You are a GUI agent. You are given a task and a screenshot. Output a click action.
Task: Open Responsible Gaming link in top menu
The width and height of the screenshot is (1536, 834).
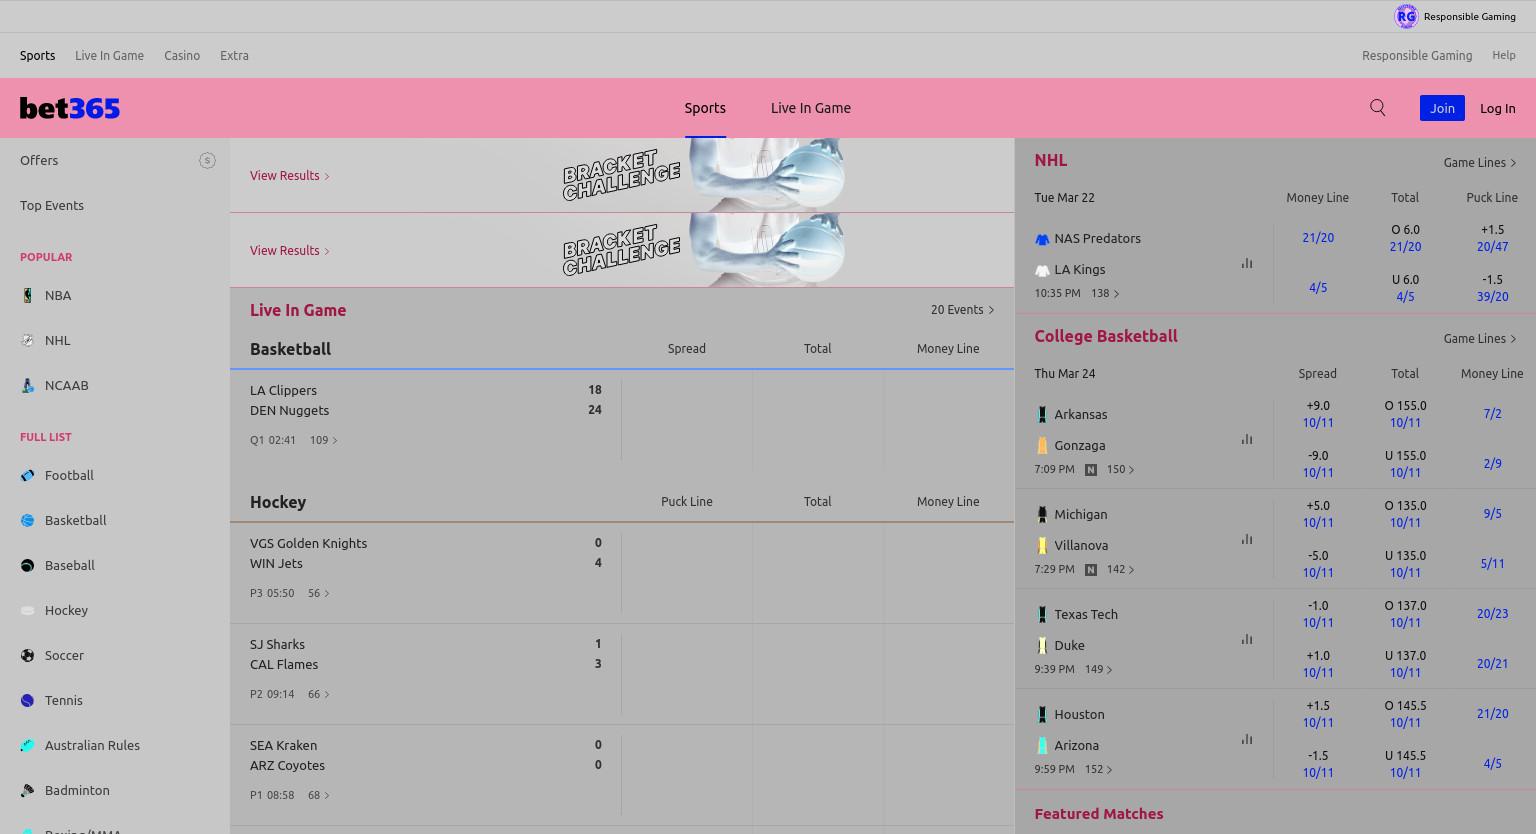[x=1417, y=56]
